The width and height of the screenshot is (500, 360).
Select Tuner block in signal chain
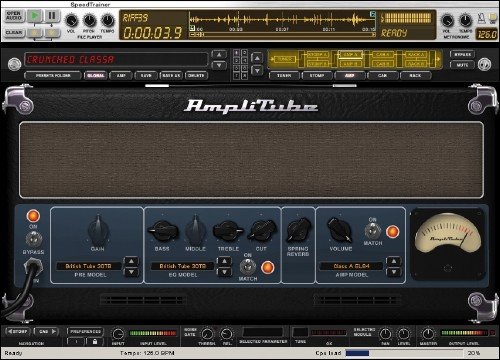pyautogui.click(x=284, y=59)
